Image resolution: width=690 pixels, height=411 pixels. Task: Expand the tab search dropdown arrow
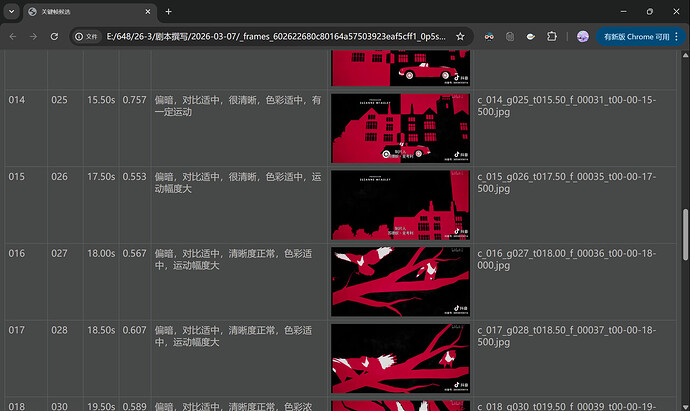(x=12, y=11)
